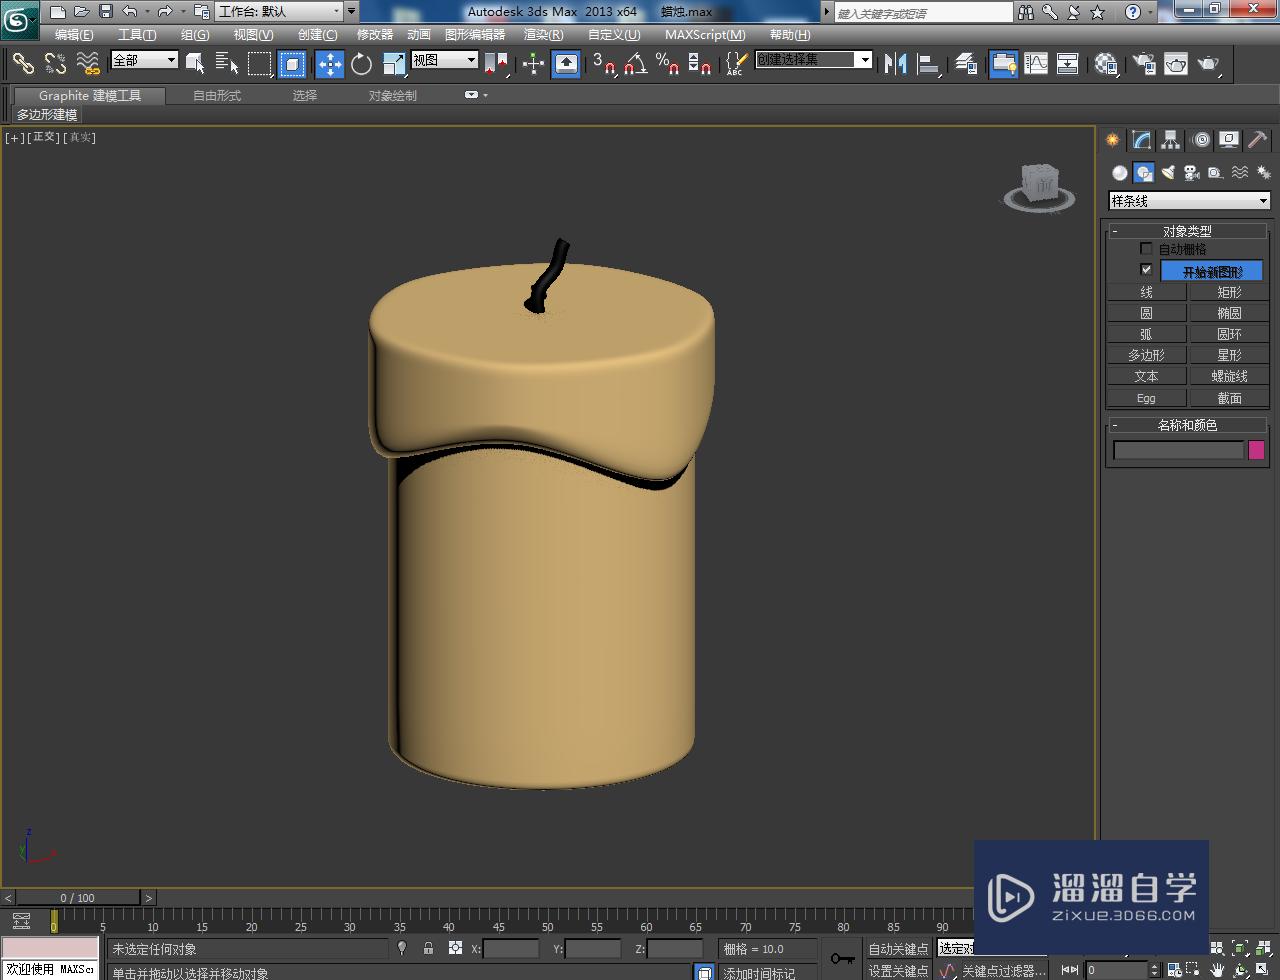Switch to the Display command panel tab
This screenshot has height=980, width=1280.
click(1229, 140)
